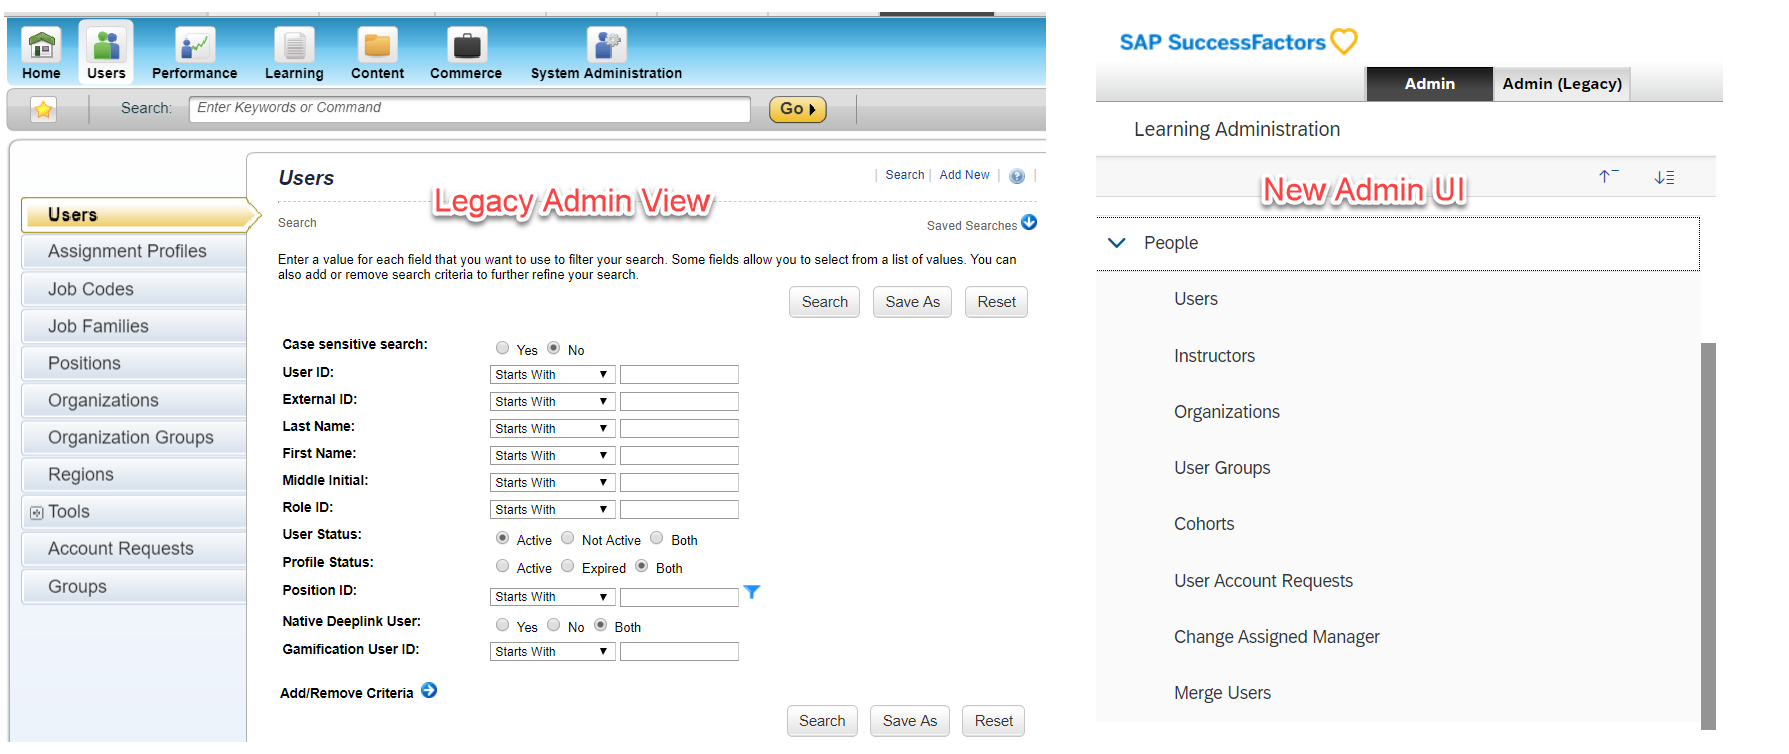Click the Add New link

click(964, 175)
